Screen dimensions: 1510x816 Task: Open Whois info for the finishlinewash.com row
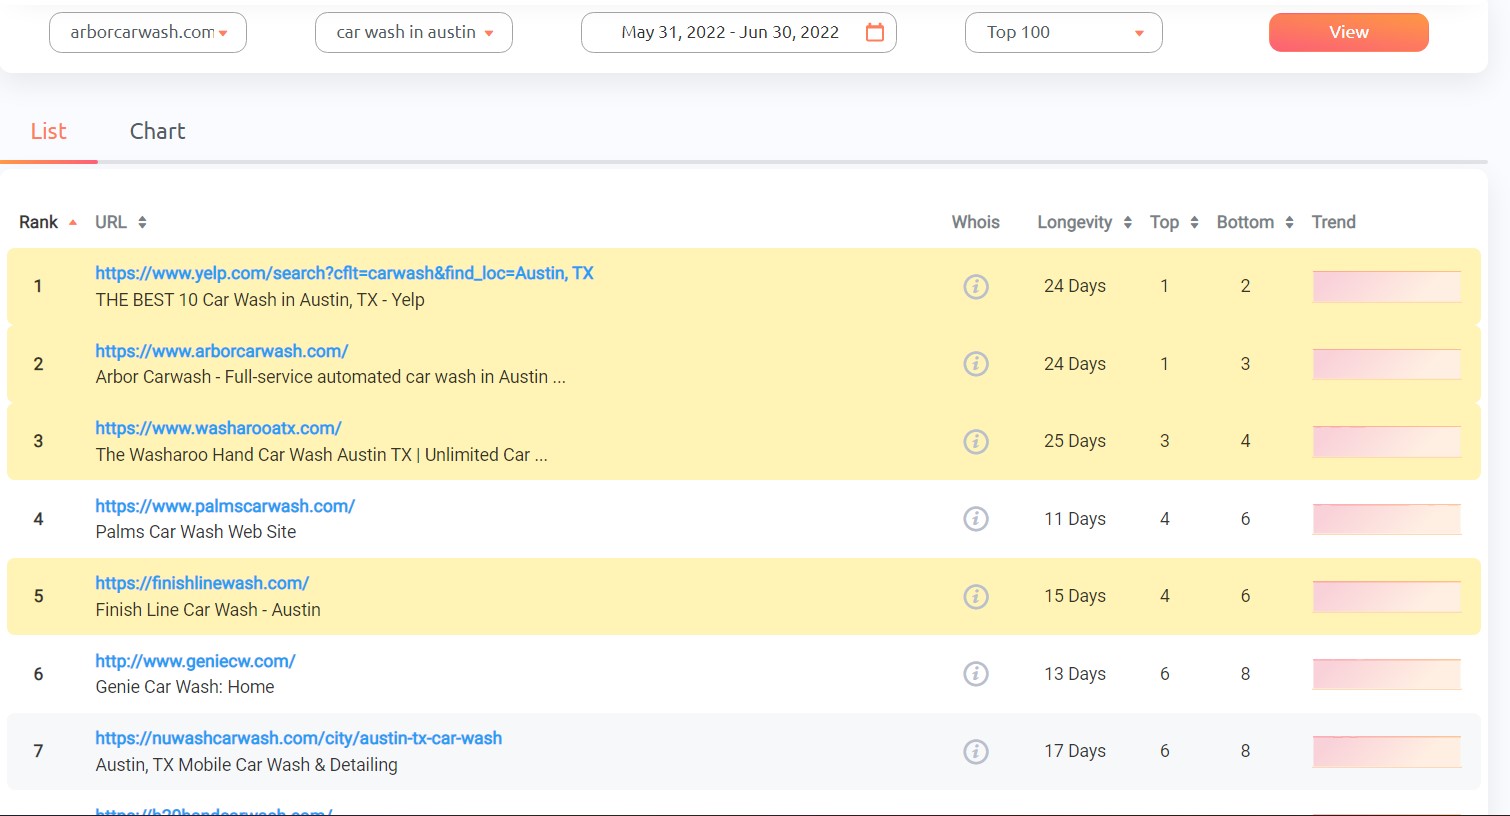point(976,596)
